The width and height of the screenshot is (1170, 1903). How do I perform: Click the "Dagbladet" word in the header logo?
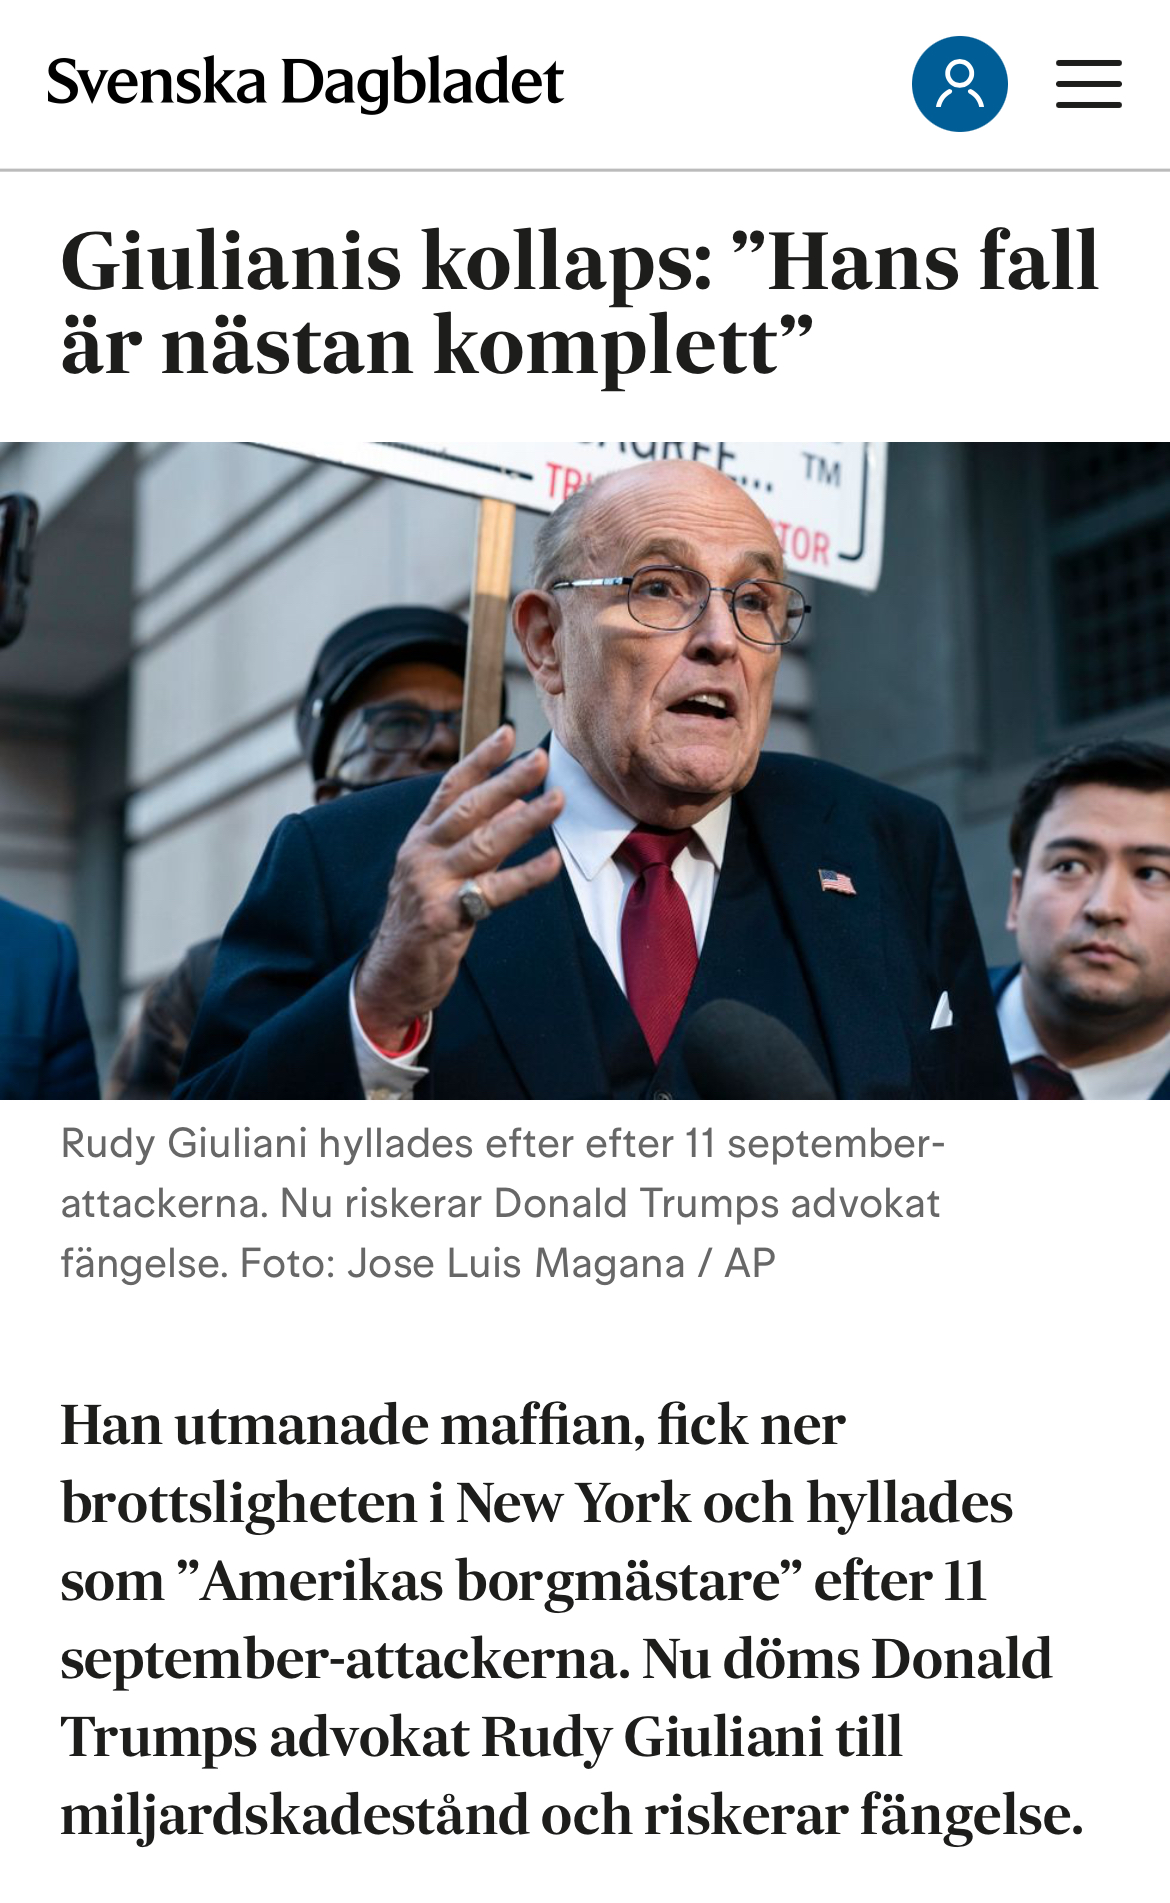(423, 84)
